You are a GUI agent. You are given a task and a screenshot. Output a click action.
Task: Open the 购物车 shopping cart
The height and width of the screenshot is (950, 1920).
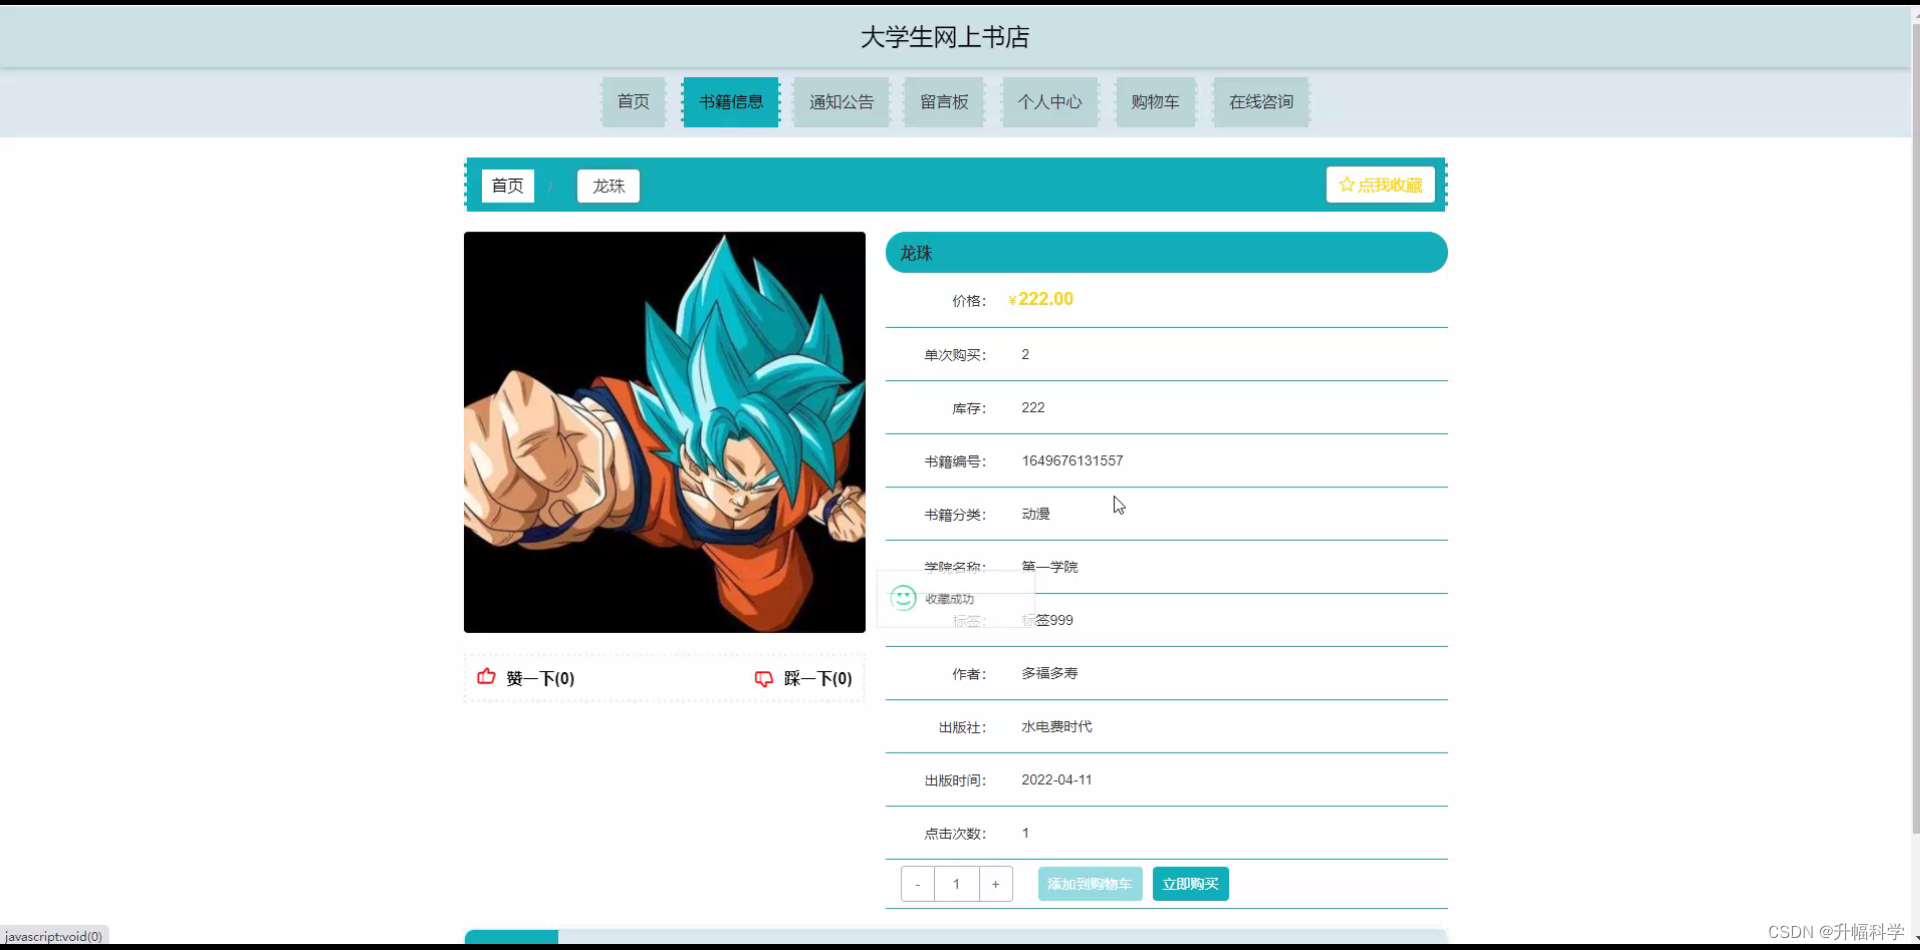tap(1155, 101)
